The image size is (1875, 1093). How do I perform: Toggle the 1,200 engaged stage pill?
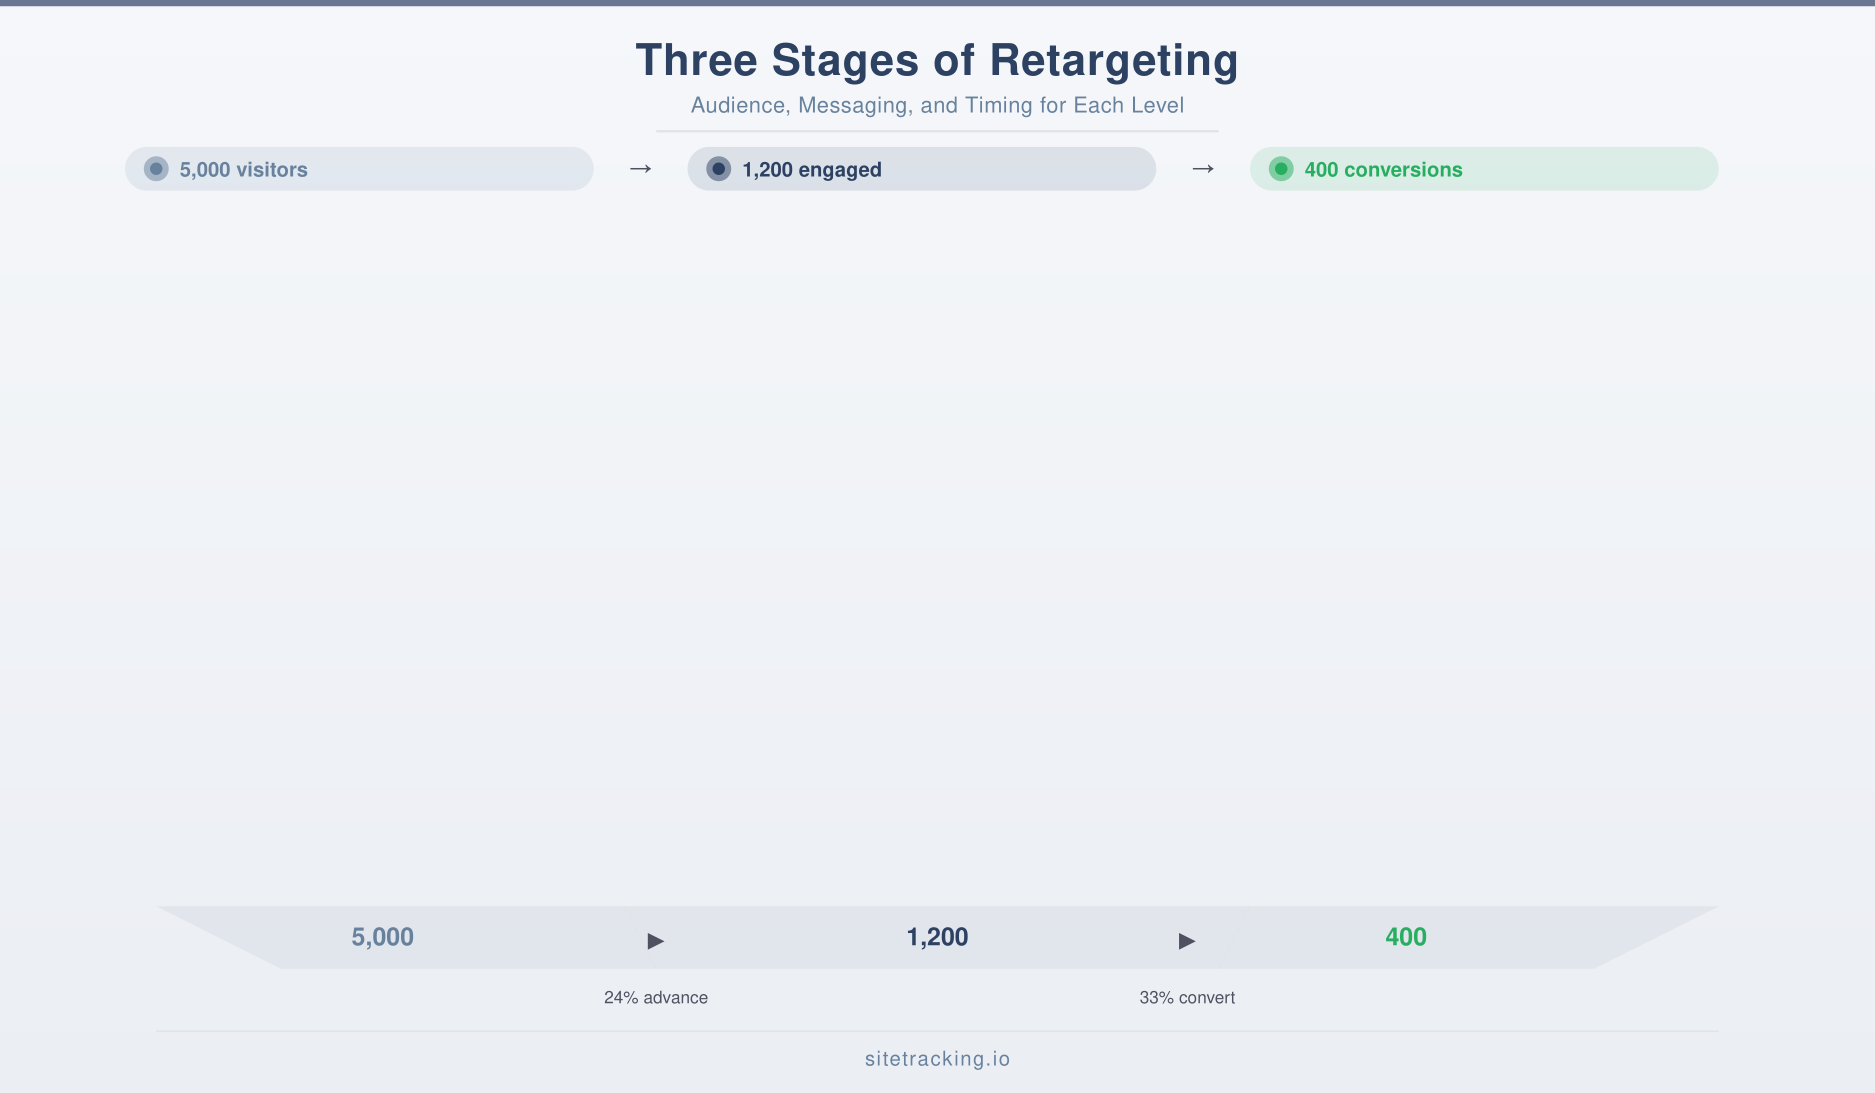coord(920,169)
